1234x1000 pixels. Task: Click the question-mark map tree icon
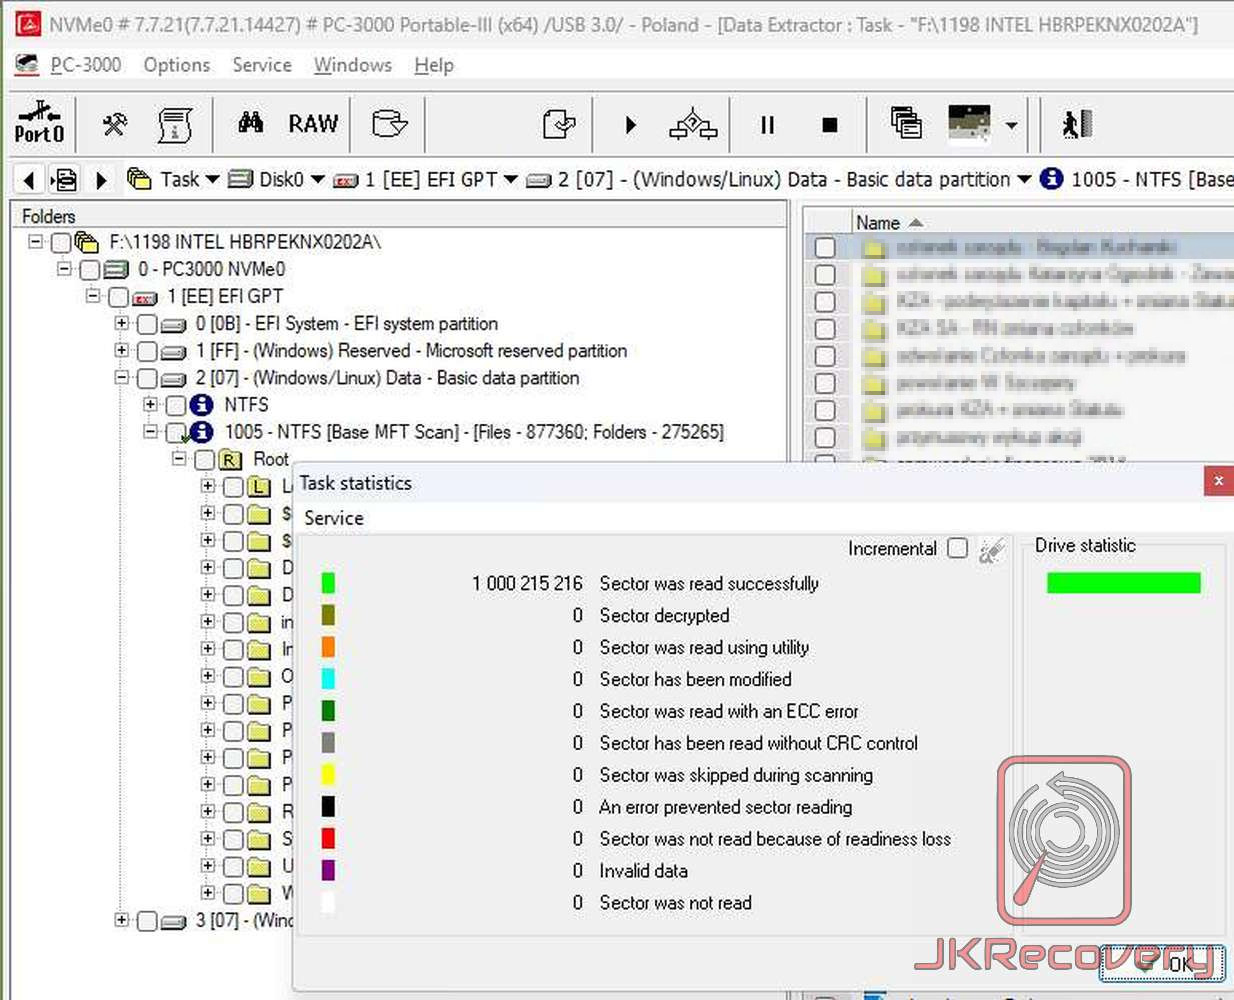coord(692,124)
